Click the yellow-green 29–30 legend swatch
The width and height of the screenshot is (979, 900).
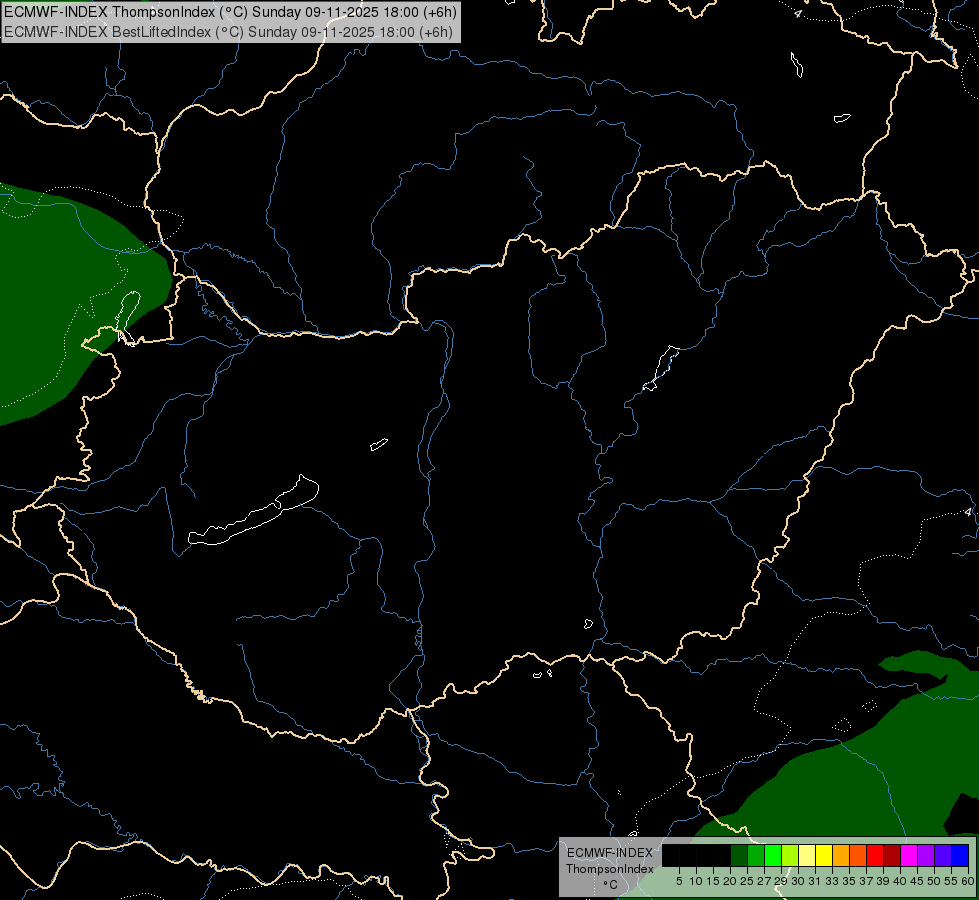[x=790, y=855]
